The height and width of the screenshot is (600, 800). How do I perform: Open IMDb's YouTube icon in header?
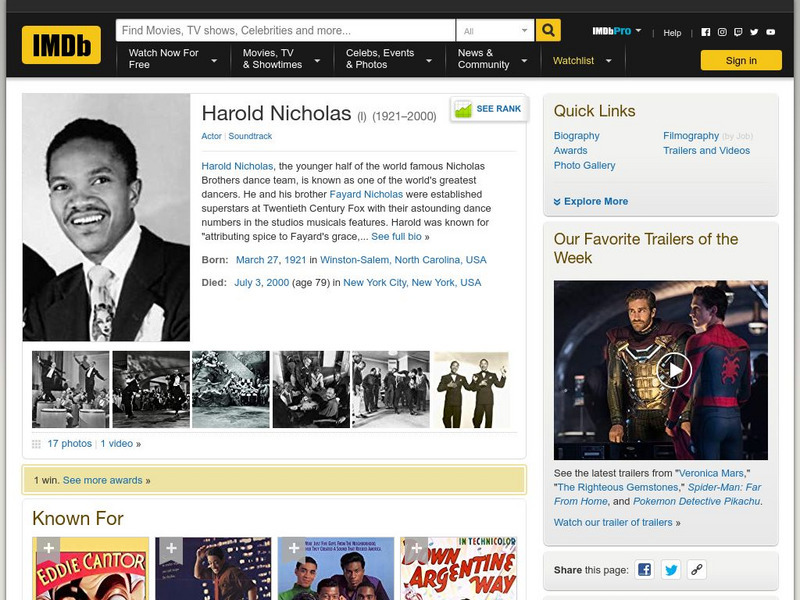(x=770, y=32)
